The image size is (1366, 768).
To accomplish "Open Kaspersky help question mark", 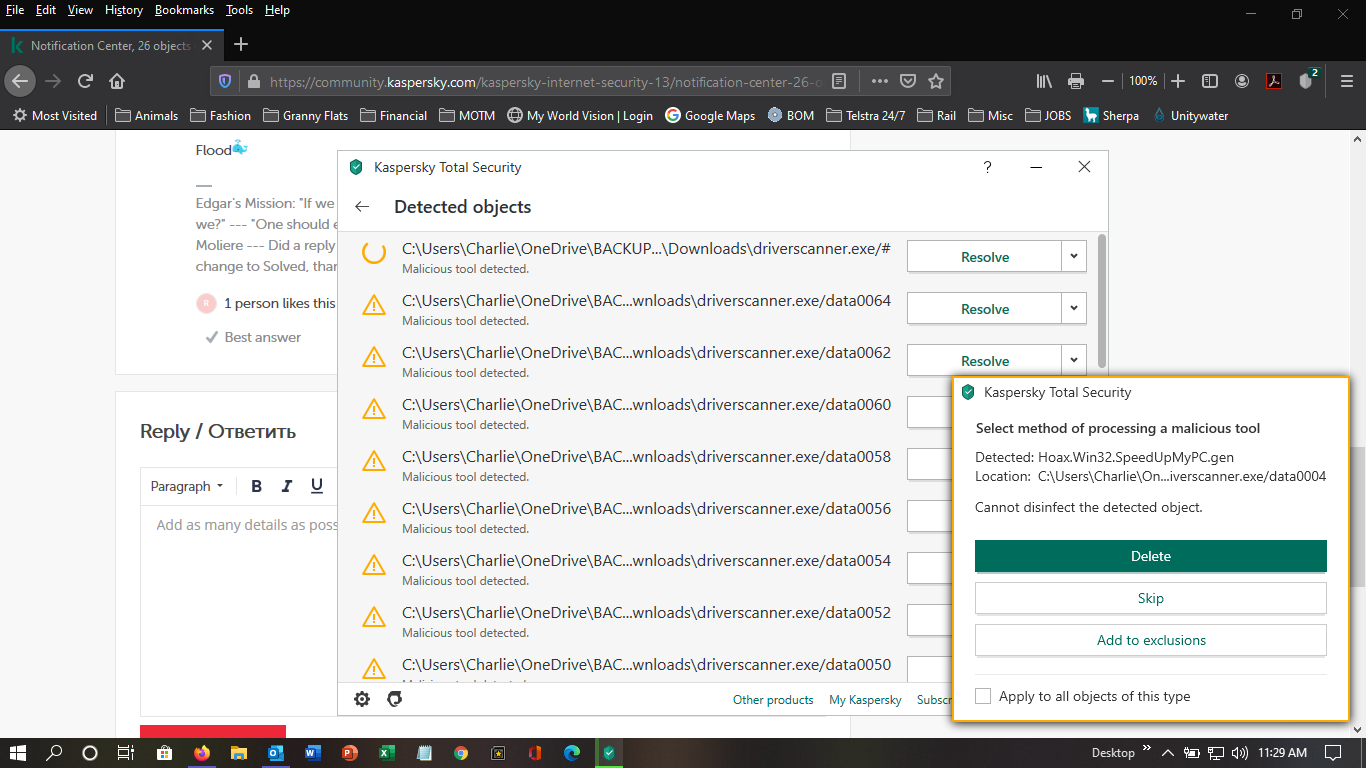I will pyautogui.click(x=987, y=167).
